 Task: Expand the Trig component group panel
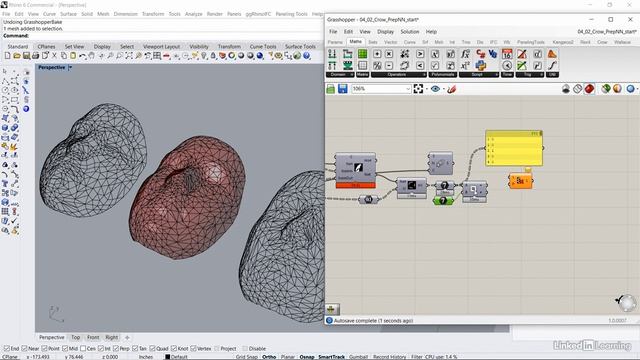pyautogui.click(x=530, y=75)
